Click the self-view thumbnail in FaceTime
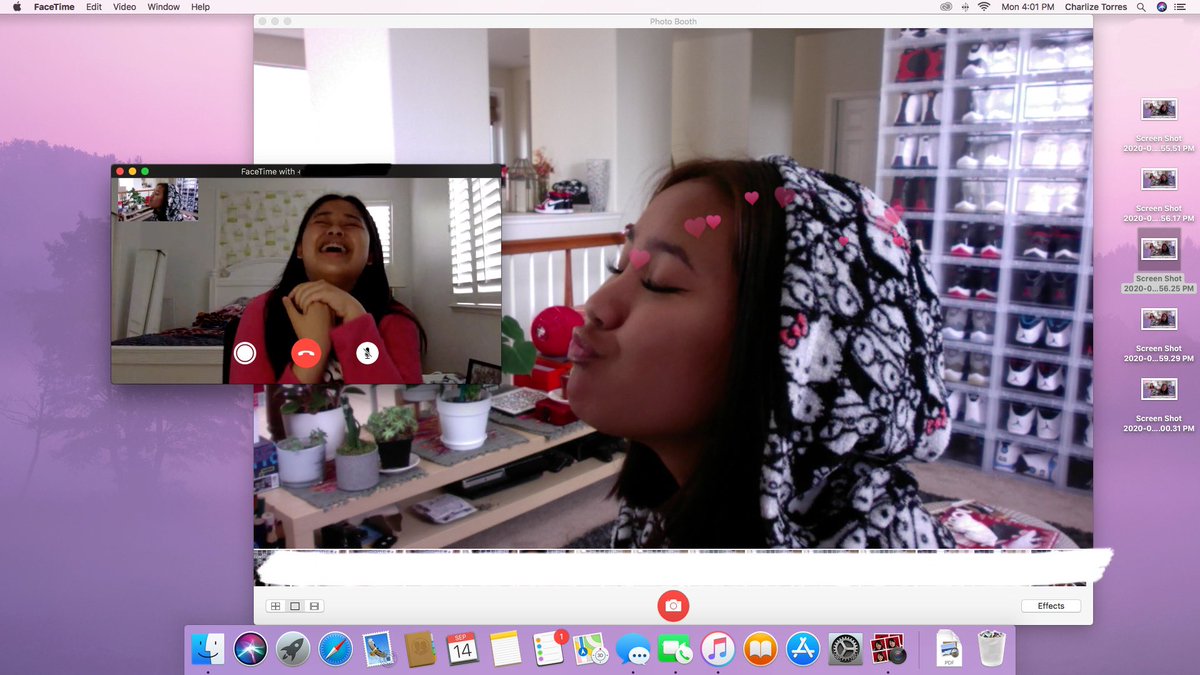This screenshot has width=1200, height=675. (x=157, y=200)
